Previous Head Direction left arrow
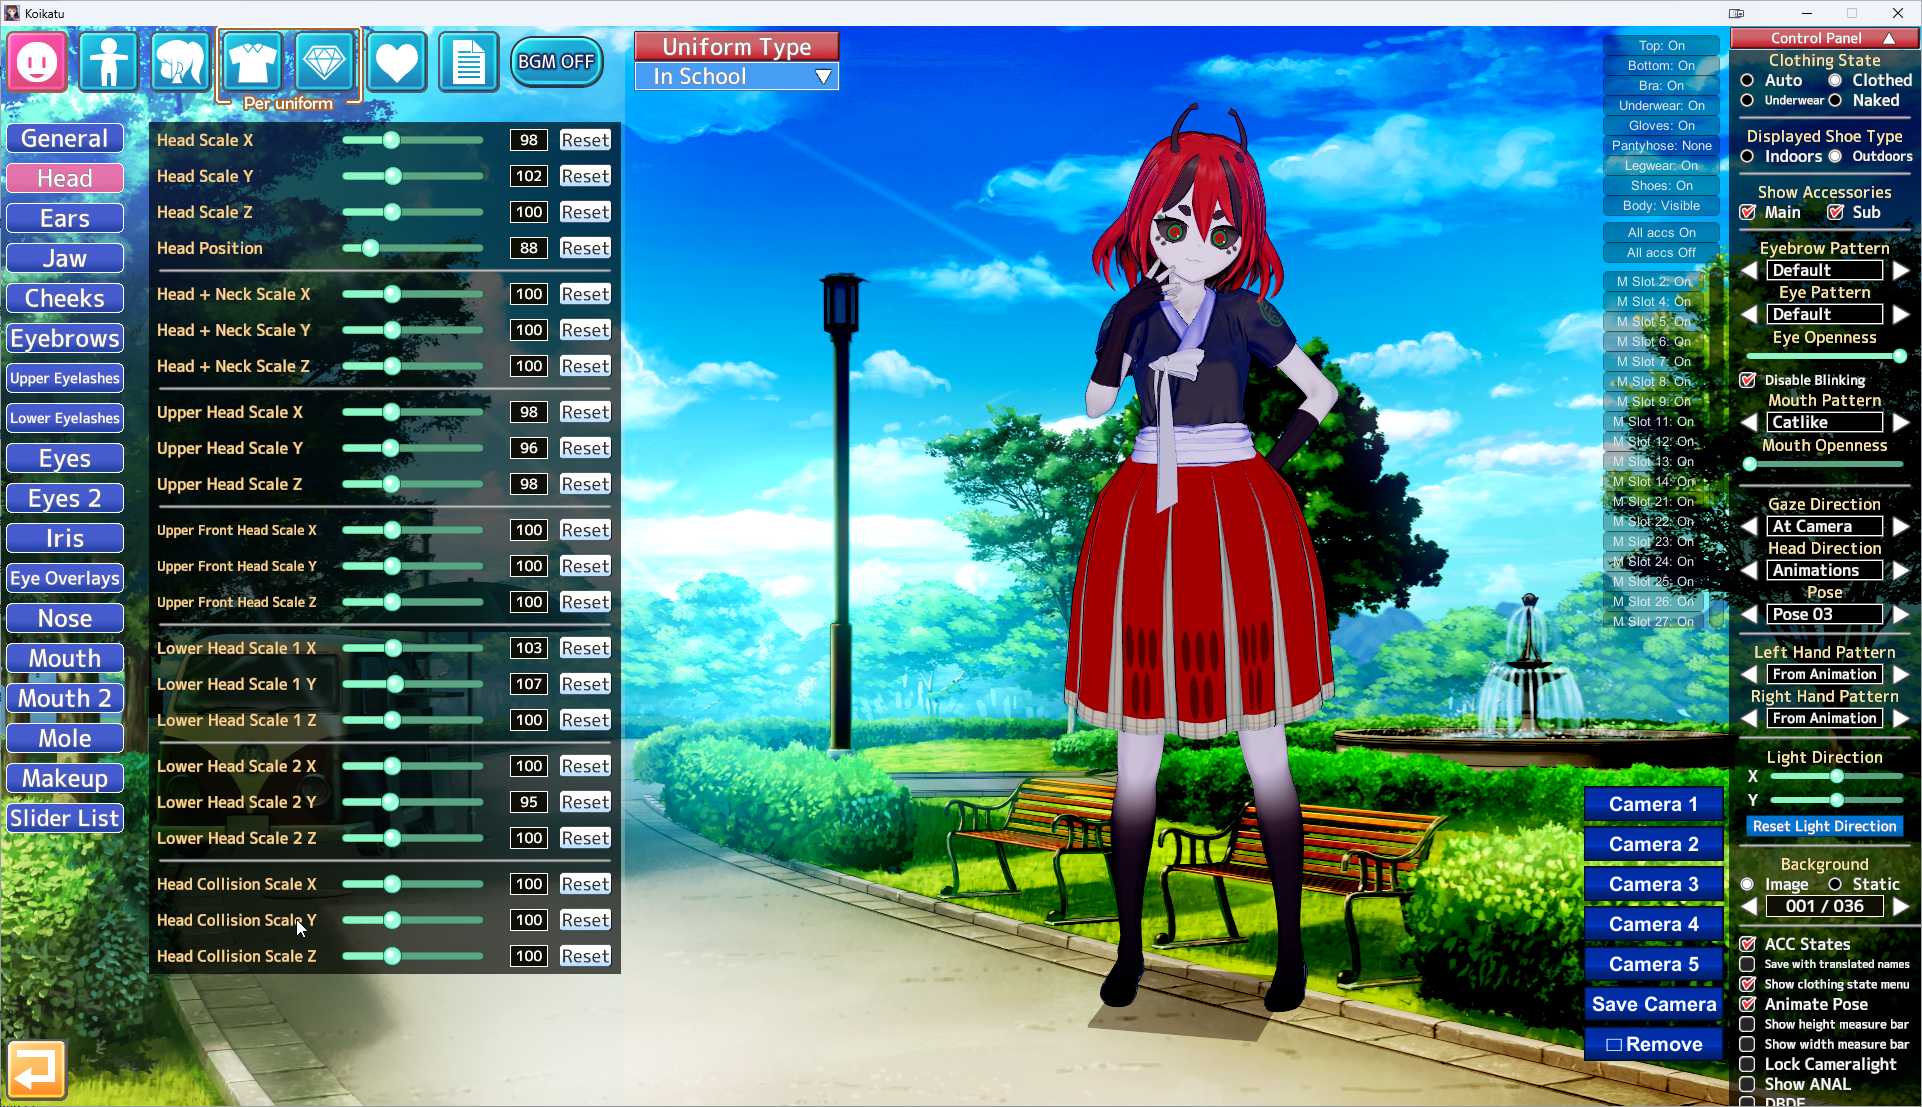The height and width of the screenshot is (1107, 1922). click(x=1749, y=570)
